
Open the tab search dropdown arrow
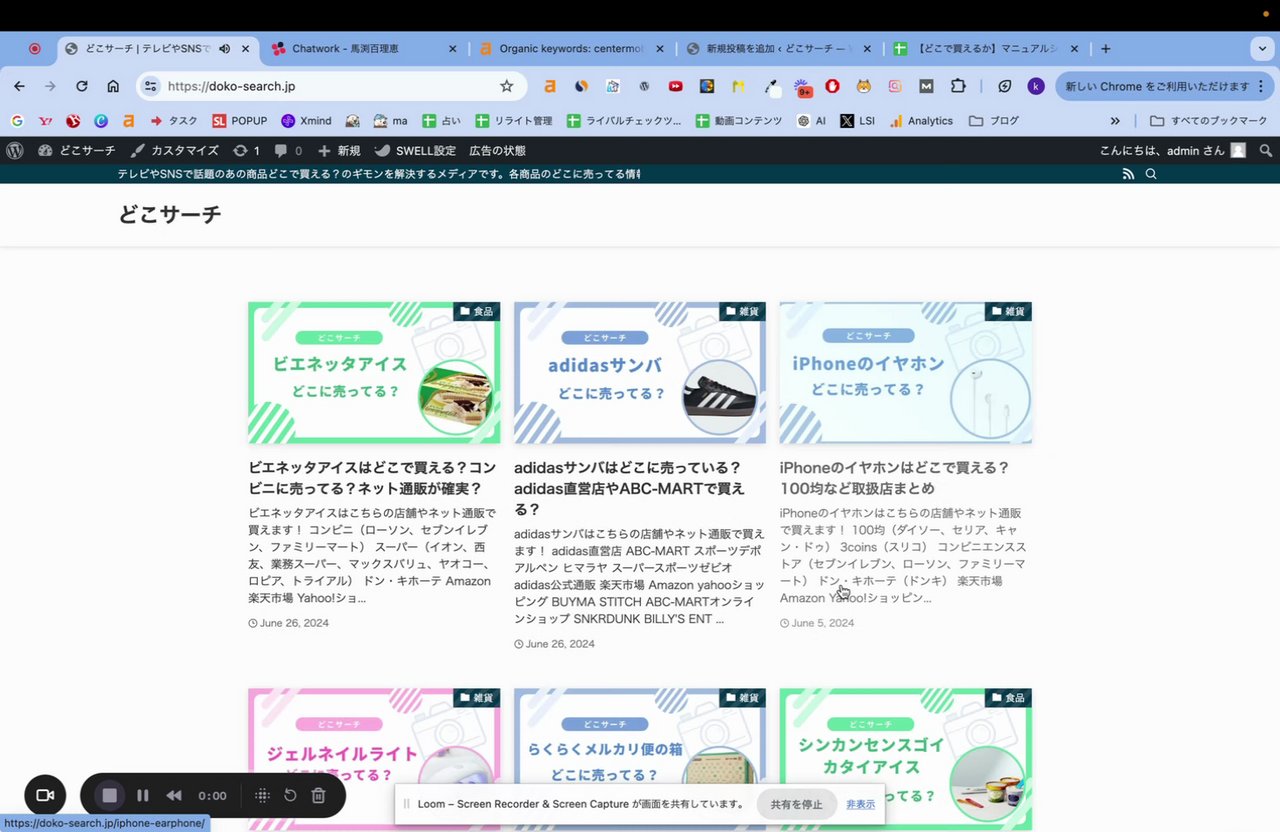[x=1261, y=48]
